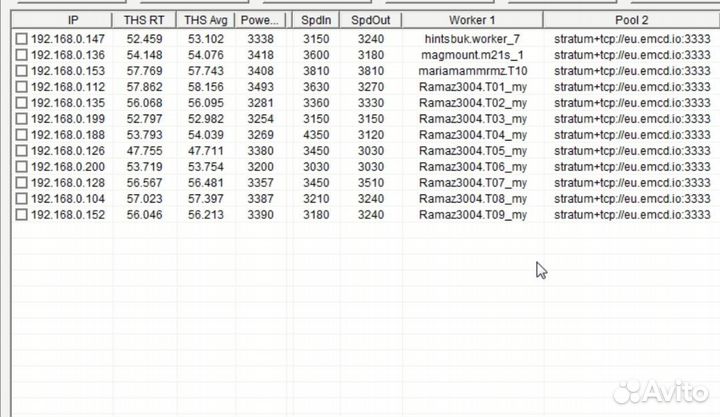The width and height of the screenshot is (720, 417).
Task: Click the SpdOut column header
Action: click(369, 20)
